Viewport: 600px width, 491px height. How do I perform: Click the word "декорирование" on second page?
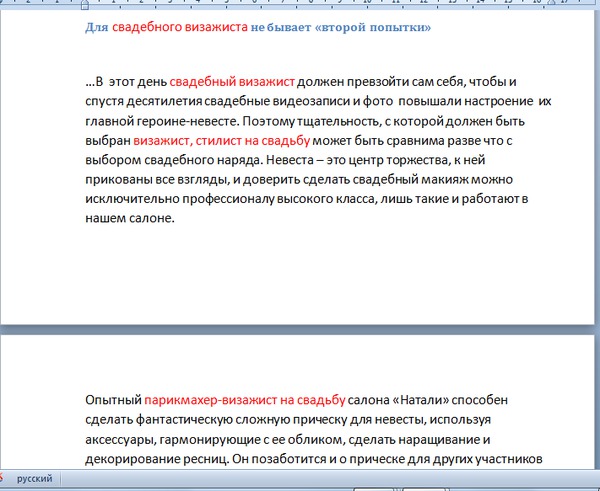[x=131, y=459]
